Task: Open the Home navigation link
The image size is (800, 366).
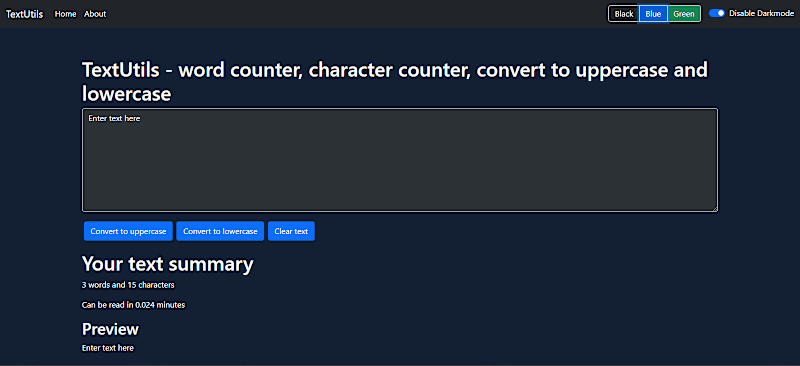Action: 65,14
